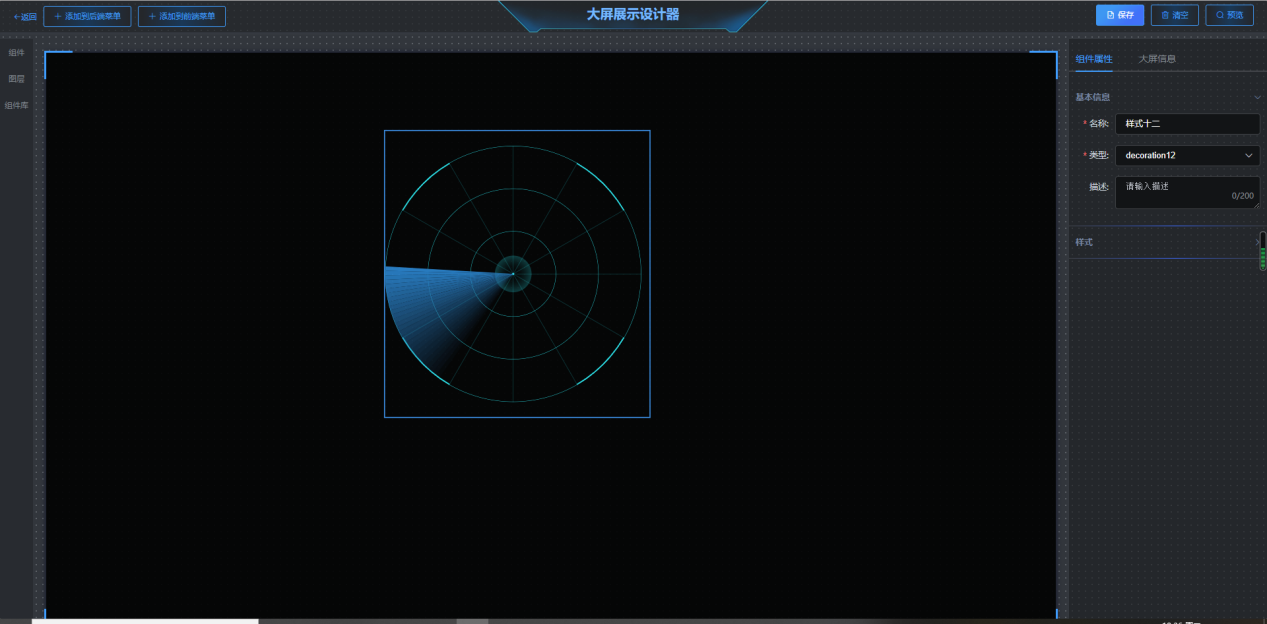This screenshot has height=624, width=1267.
Task: Click the 名称 input field 样式十二
Action: 1187,124
